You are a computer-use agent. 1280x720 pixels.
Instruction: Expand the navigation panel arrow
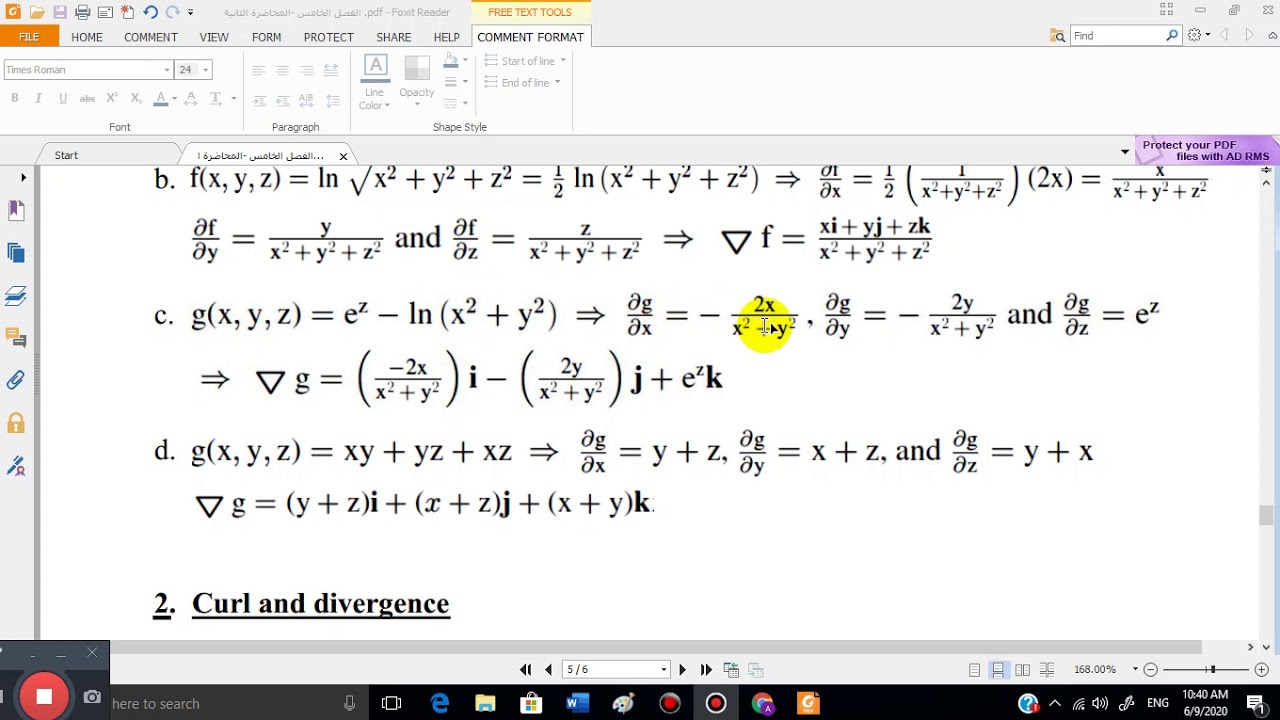23,178
